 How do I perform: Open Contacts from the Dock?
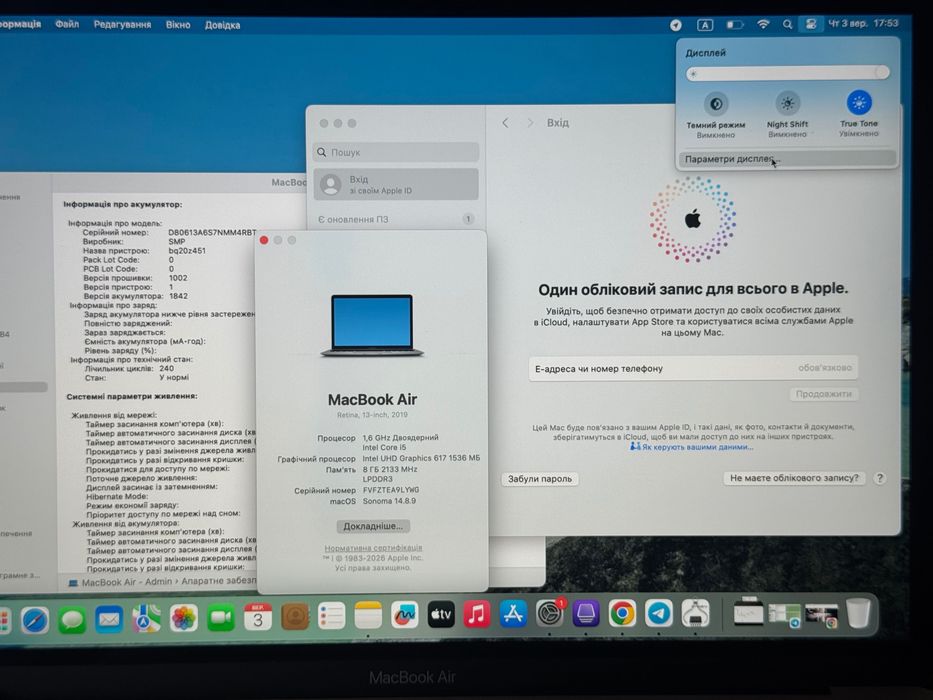295,617
